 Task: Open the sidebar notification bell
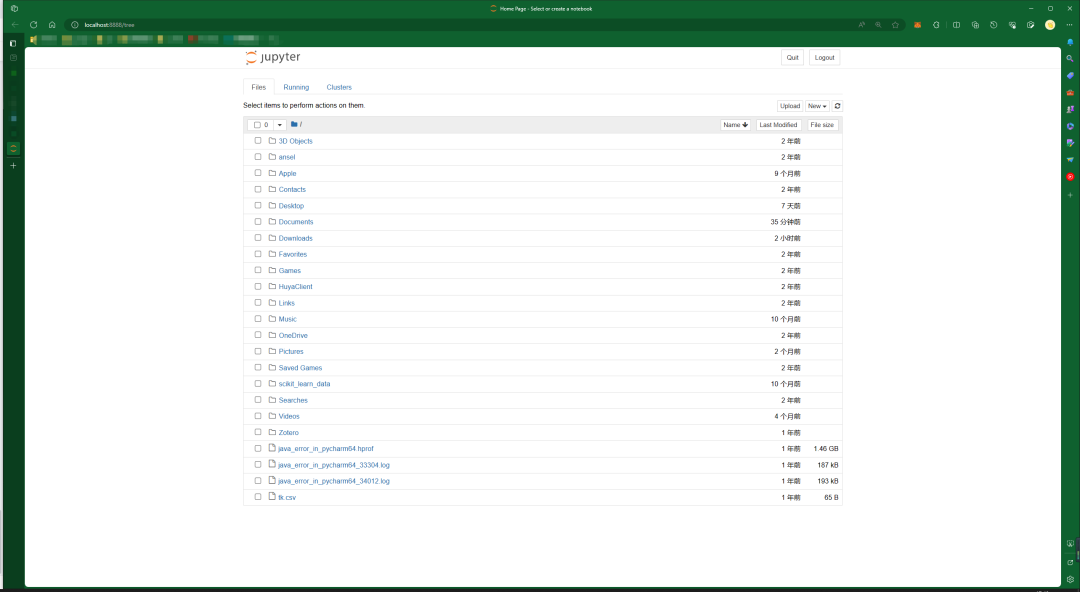point(1070,42)
